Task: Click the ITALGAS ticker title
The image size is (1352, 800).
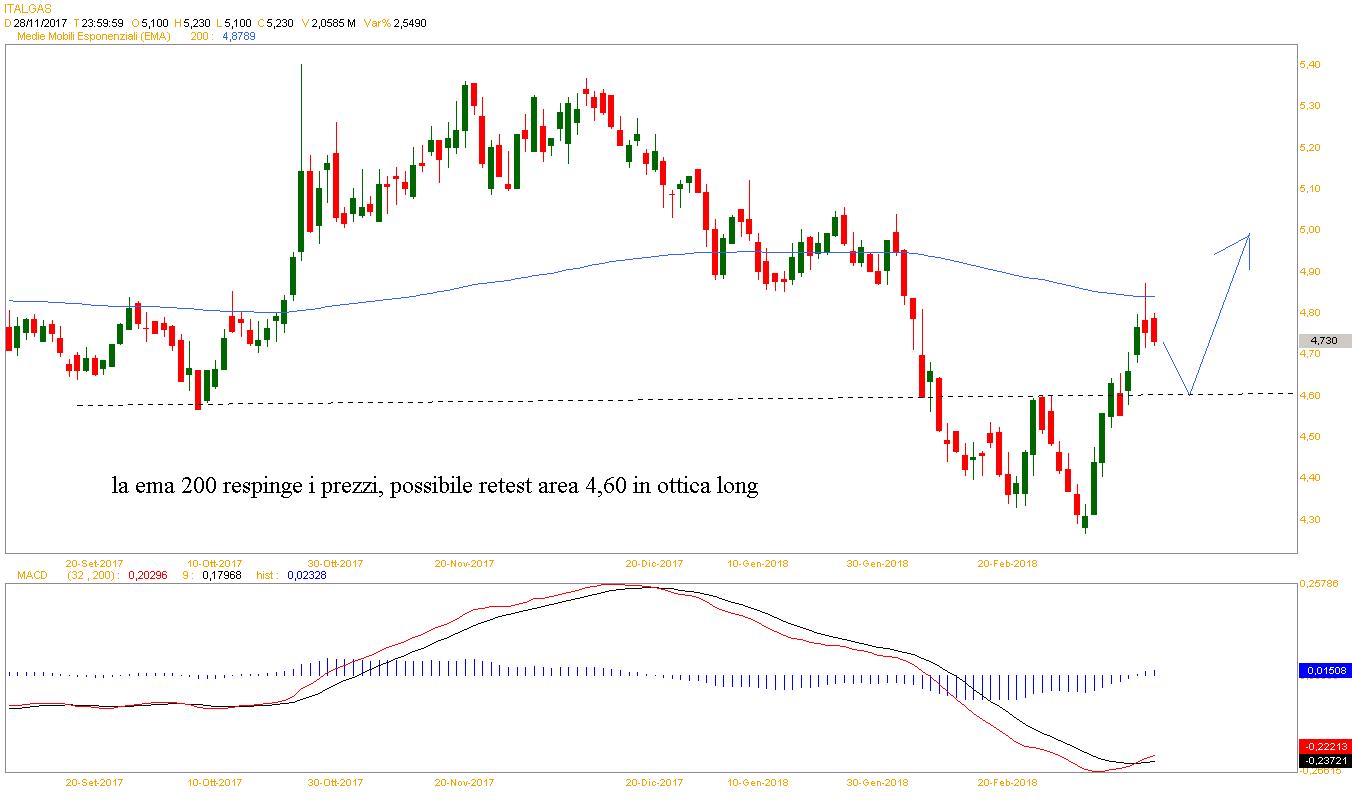Action: click(x=27, y=8)
